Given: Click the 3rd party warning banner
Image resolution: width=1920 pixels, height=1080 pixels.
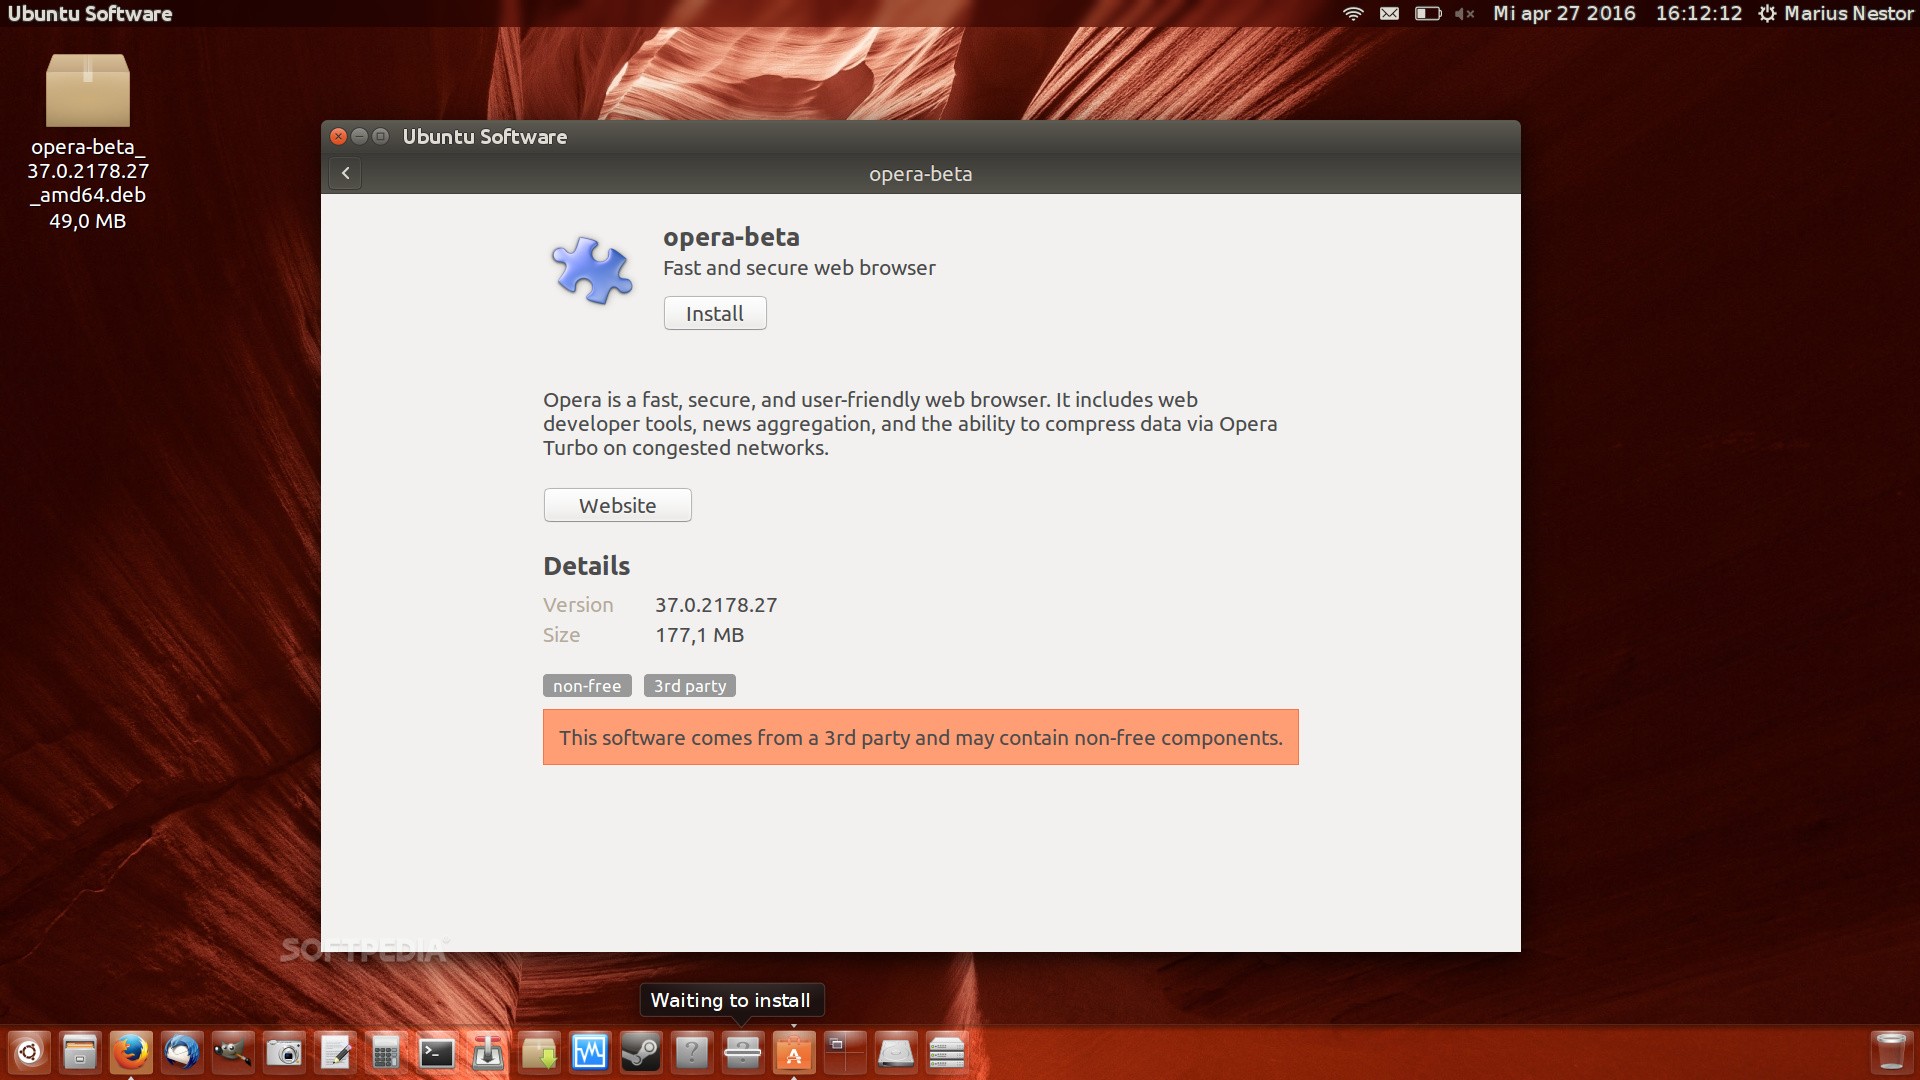Looking at the screenshot, I should 920,737.
